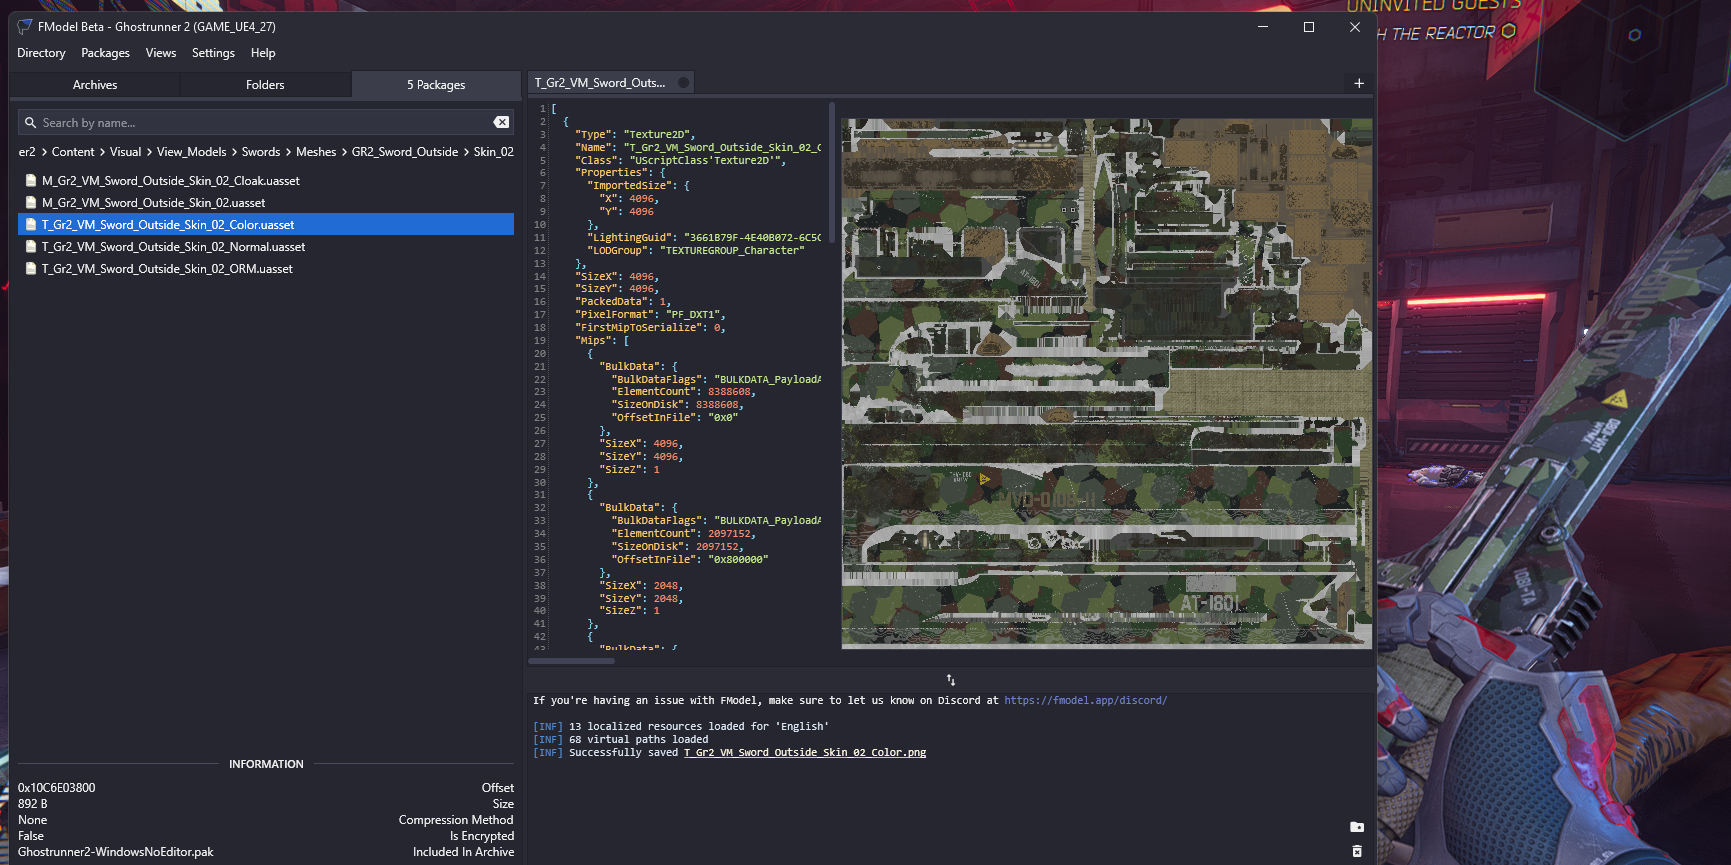Select T_Gr2_VM_Sword_Outside_Skin_02_ORM.uasset file
The image size is (1731, 865).
click(x=266, y=269)
